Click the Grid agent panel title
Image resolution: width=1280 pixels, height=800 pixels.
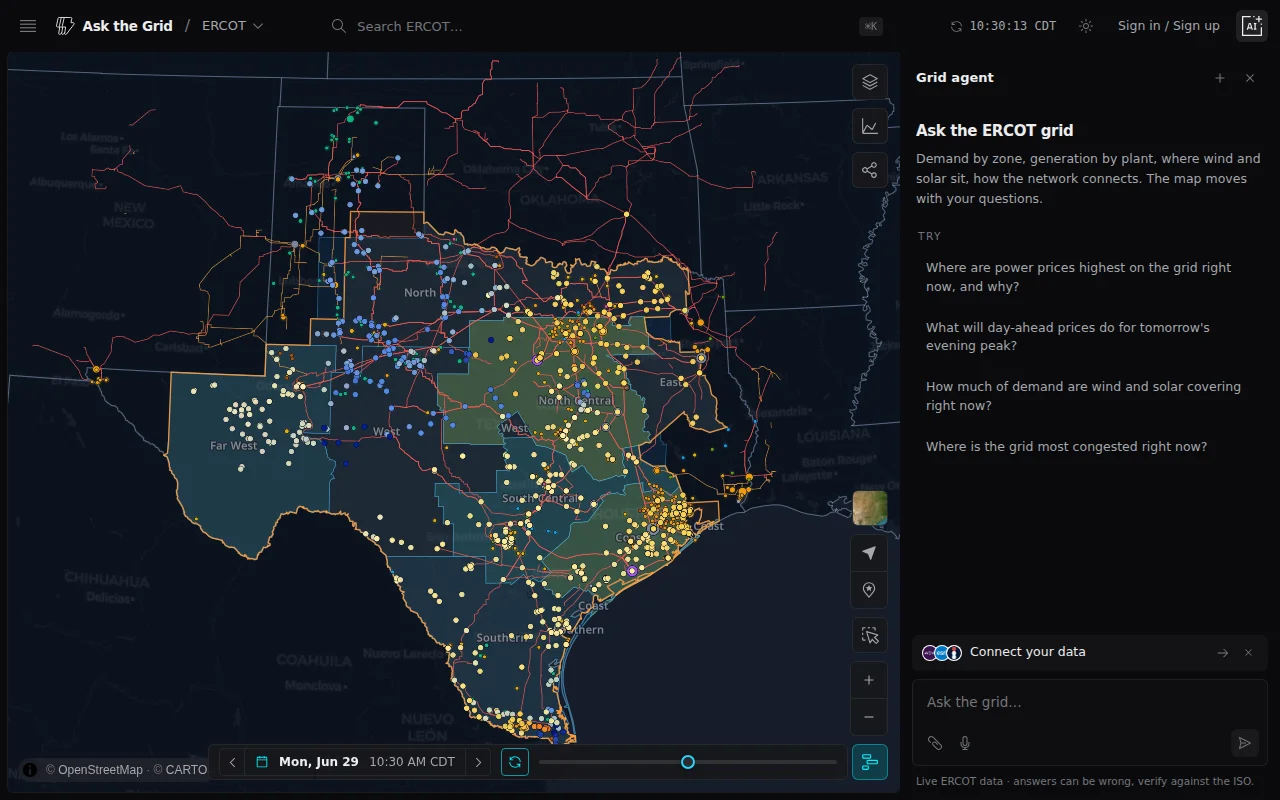[x=955, y=78]
